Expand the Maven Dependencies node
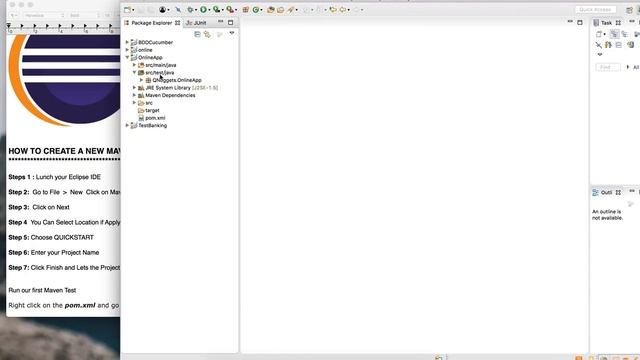 point(134,95)
